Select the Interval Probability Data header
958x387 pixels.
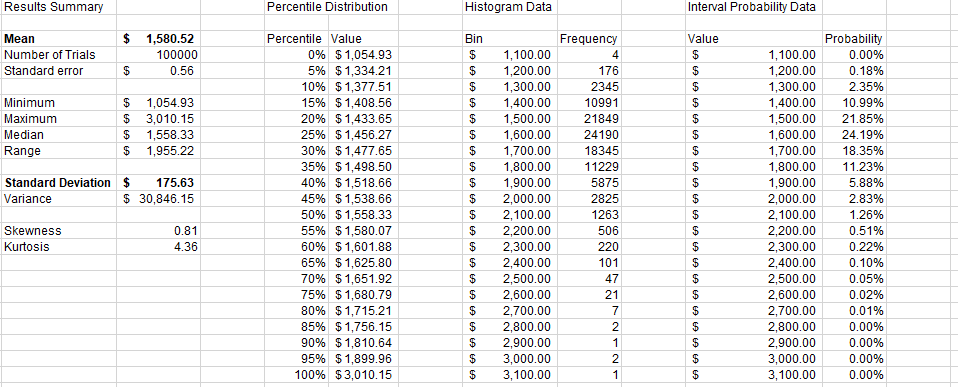[x=753, y=7]
